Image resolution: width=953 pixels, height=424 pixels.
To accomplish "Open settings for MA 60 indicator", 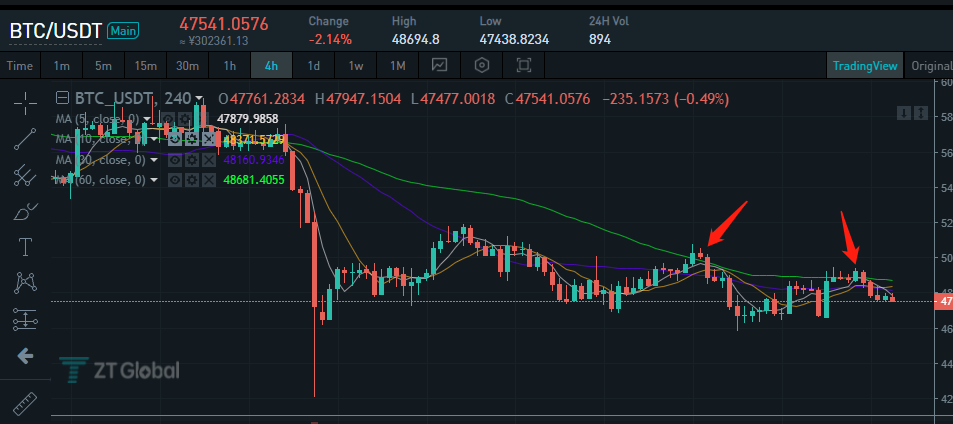I will tap(192, 180).
